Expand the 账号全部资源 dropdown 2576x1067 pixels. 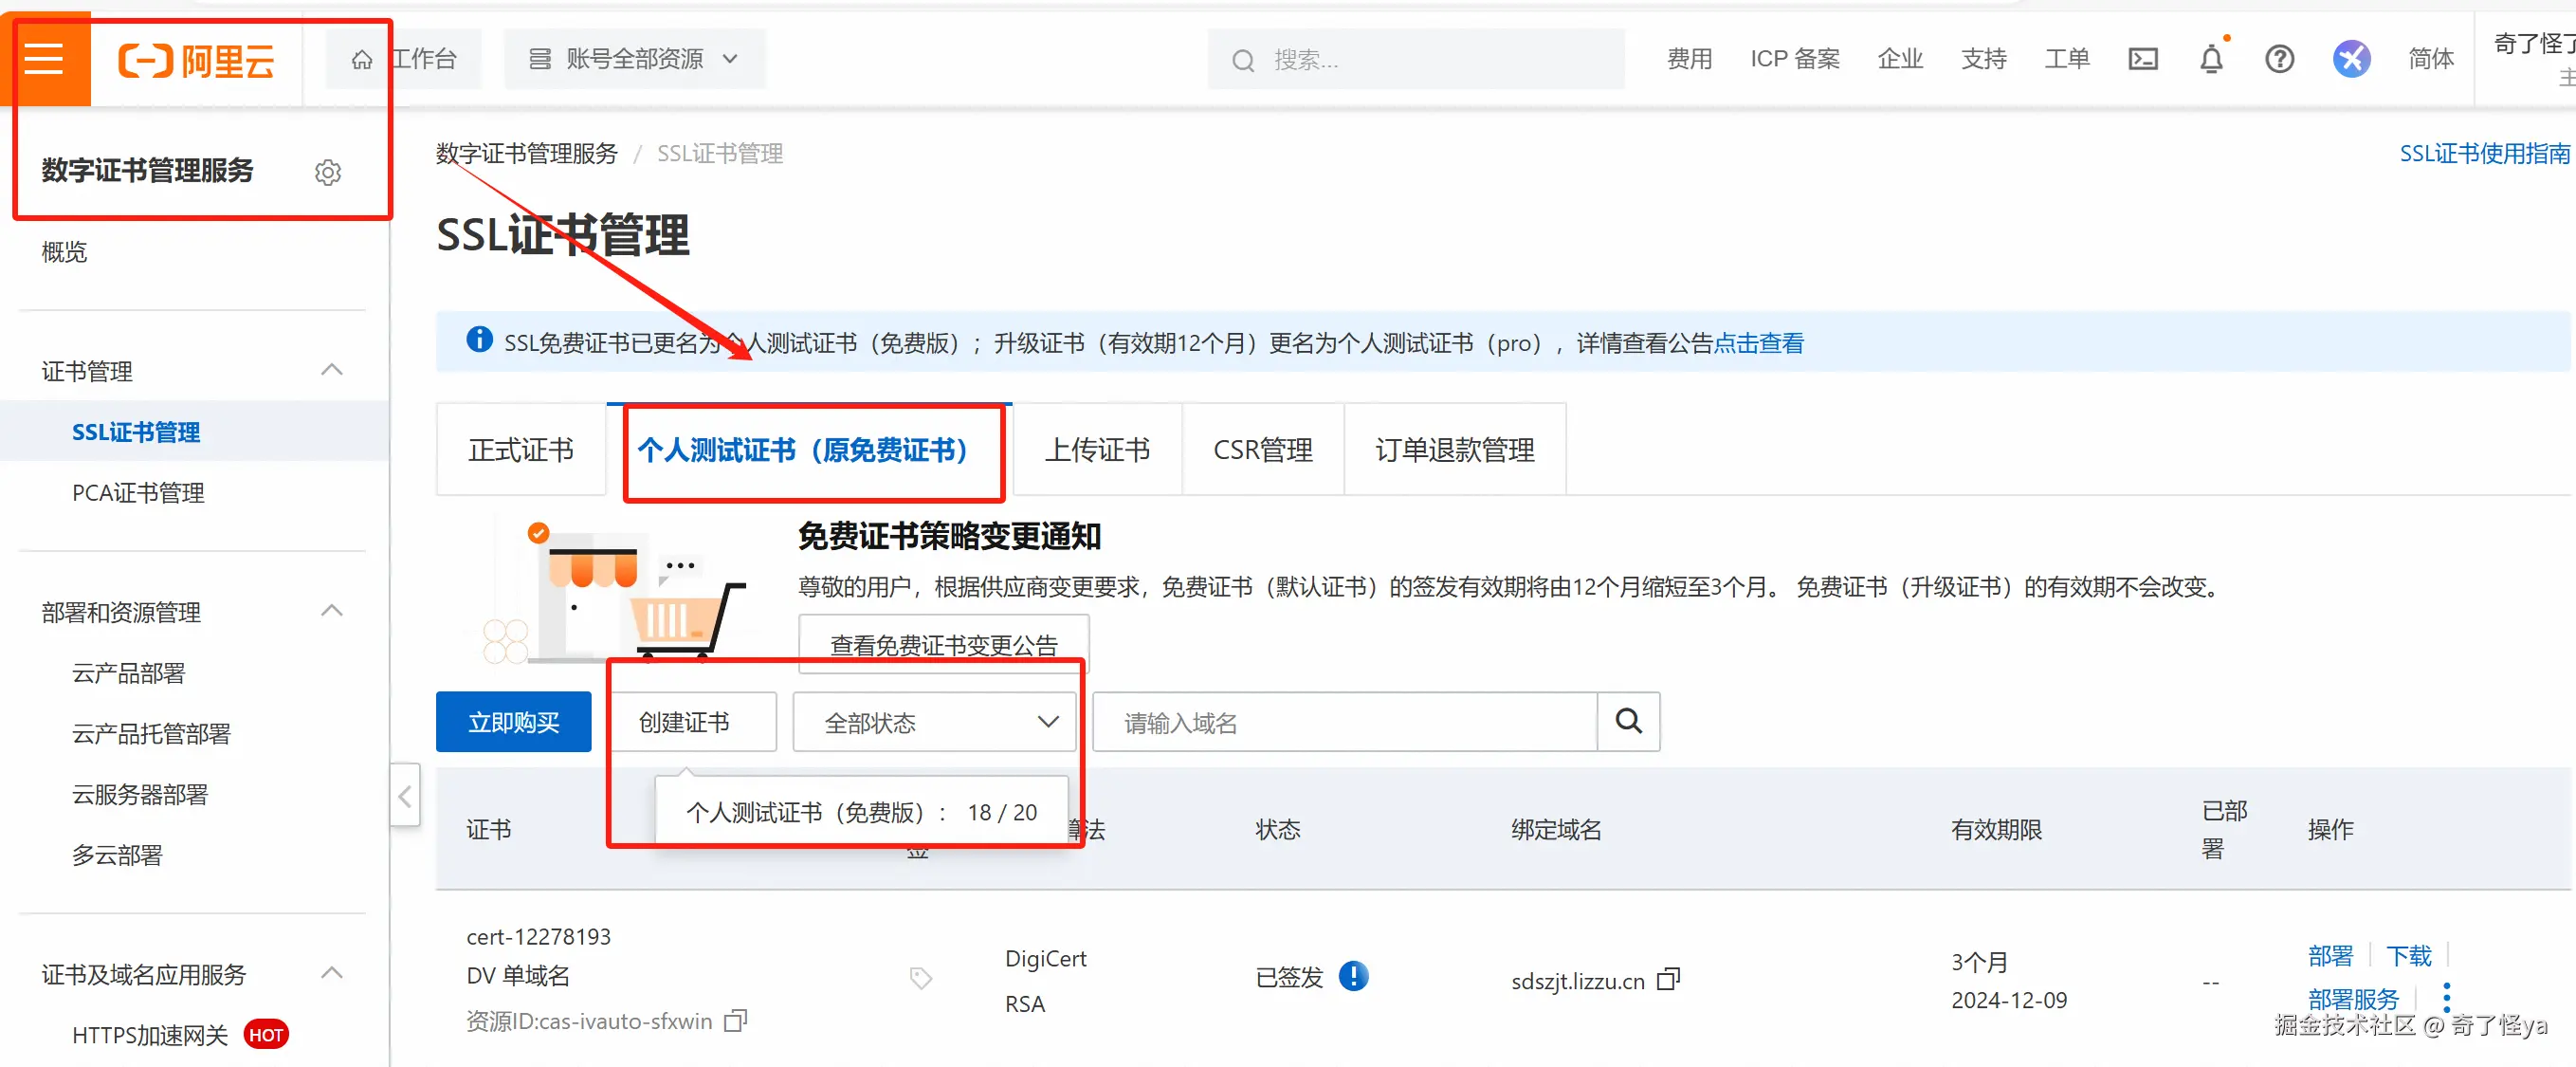[634, 59]
